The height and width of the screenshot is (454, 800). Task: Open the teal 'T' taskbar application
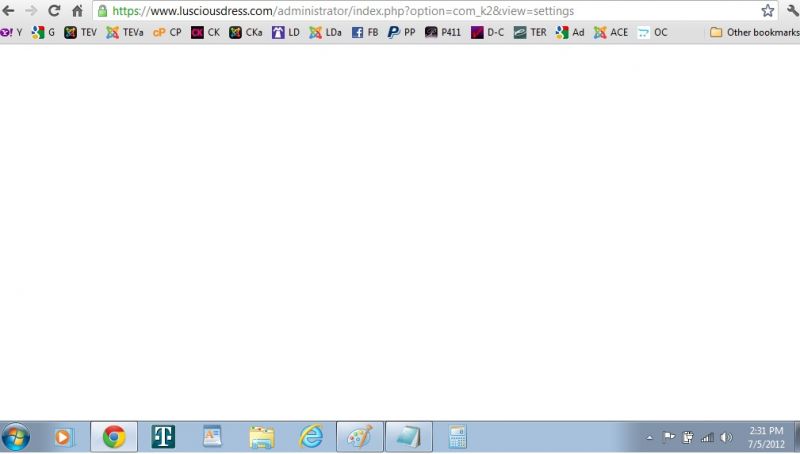(x=163, y=437)
